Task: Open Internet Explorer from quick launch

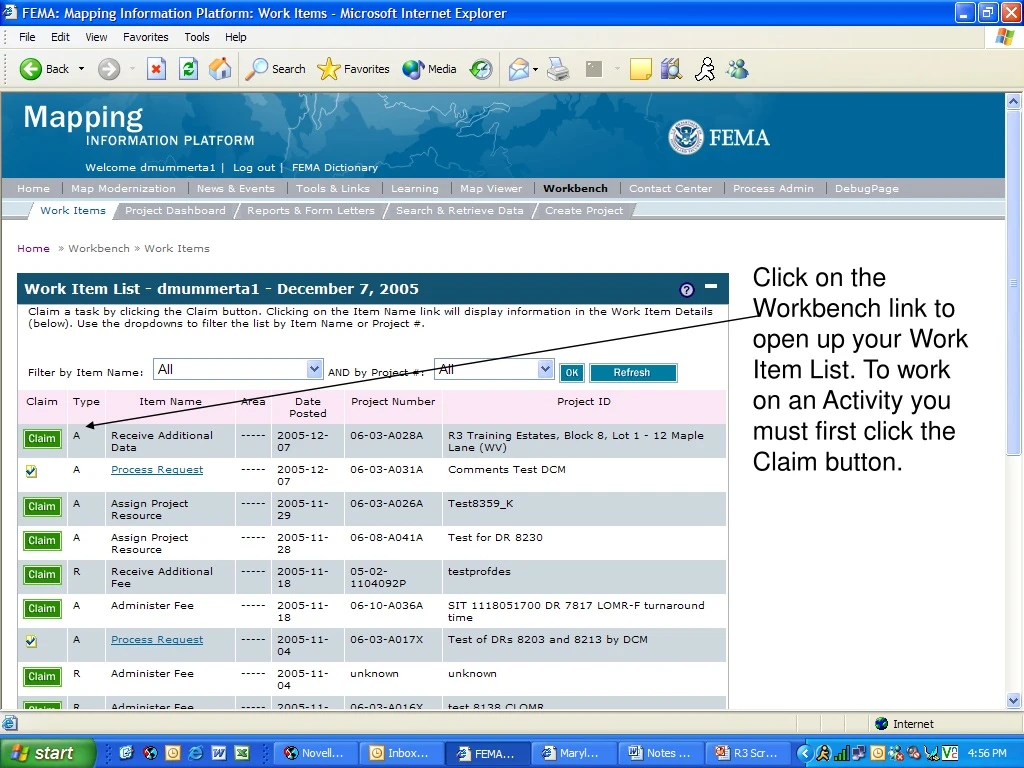Action: point(195,752)
